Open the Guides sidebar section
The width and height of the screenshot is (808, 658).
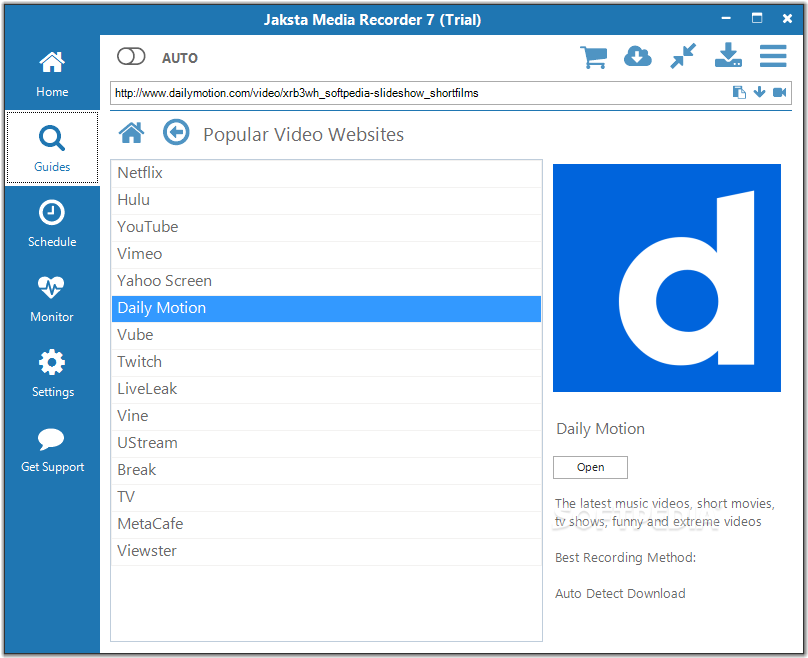pyautogui.click(x=52, y=147)
